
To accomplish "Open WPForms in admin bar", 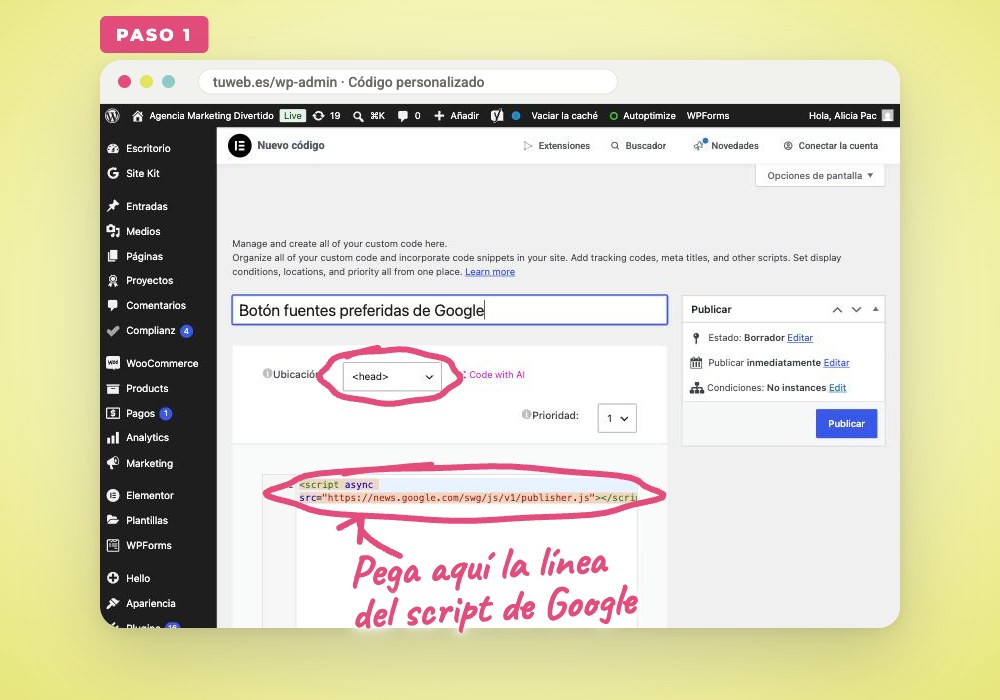I will [708, 116].
